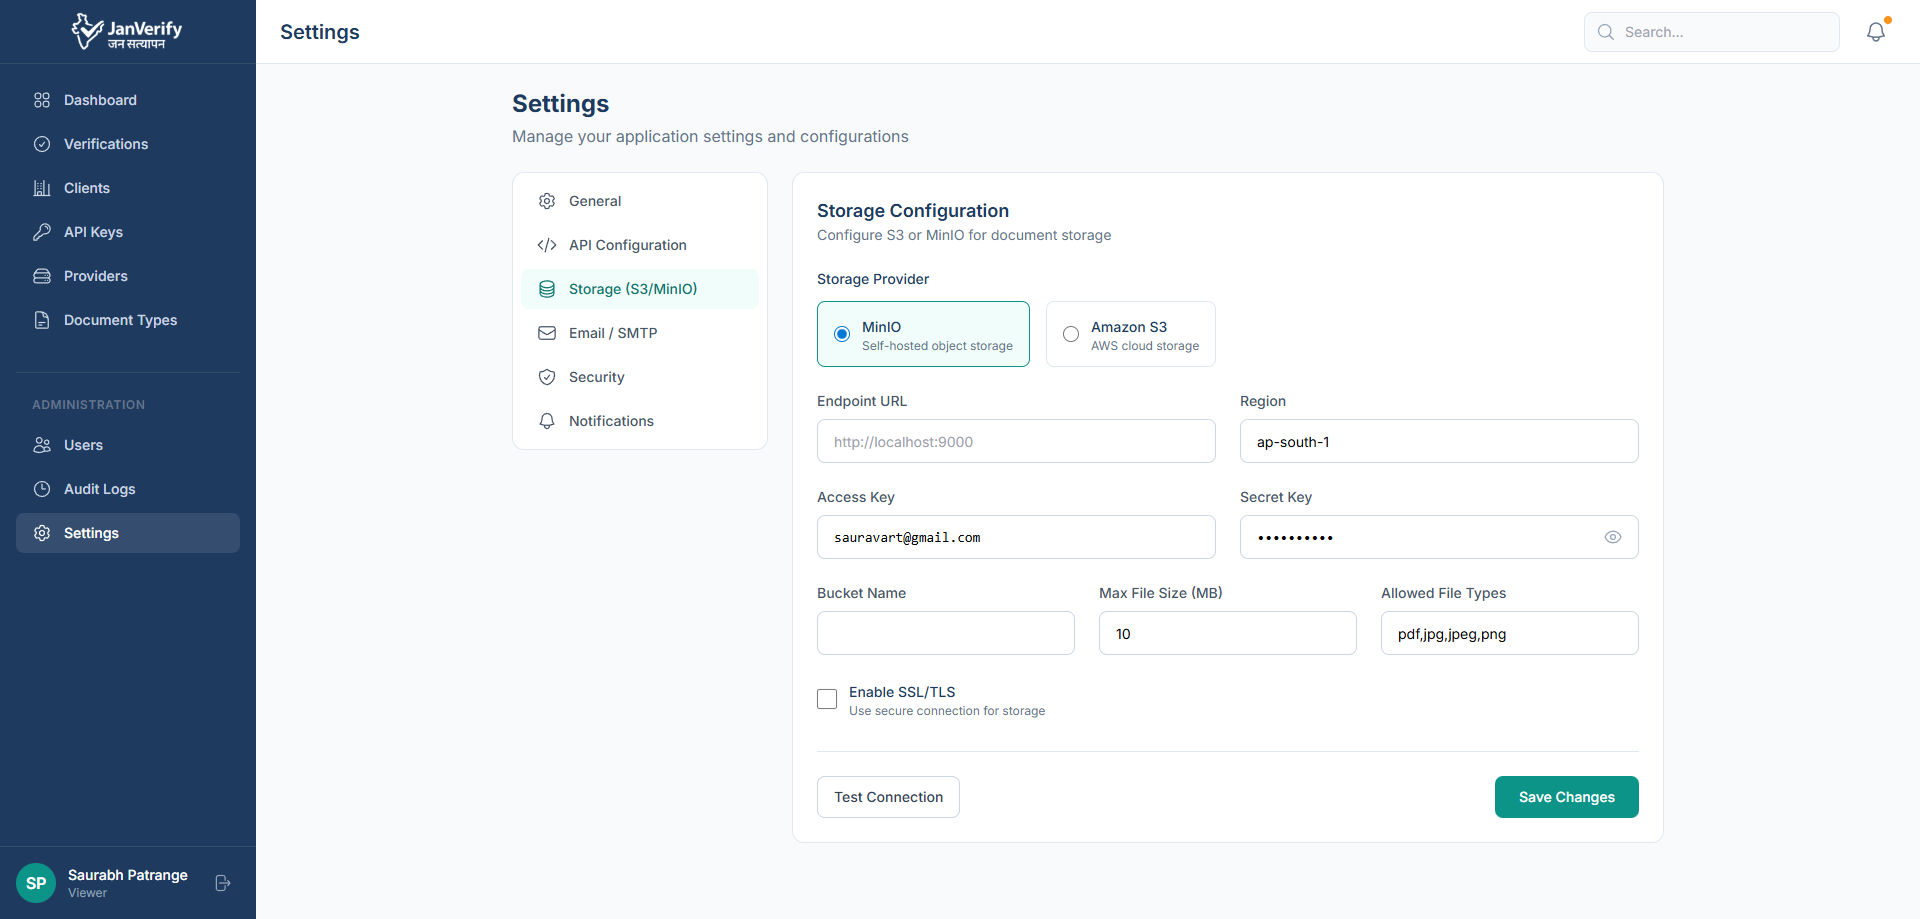Select the Amazon S3 storage provider
Viewport: 1920px width, 919px height.
[1071, 334]
